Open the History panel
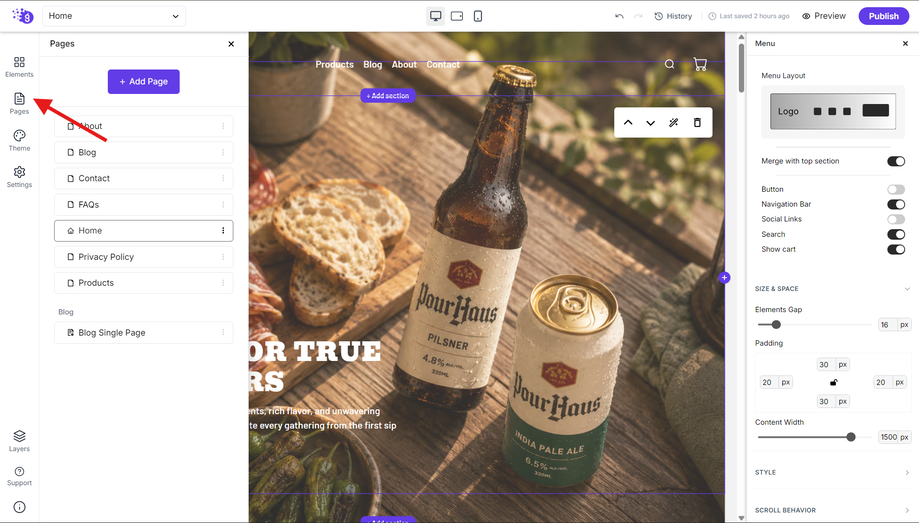 tap(673, 16)
